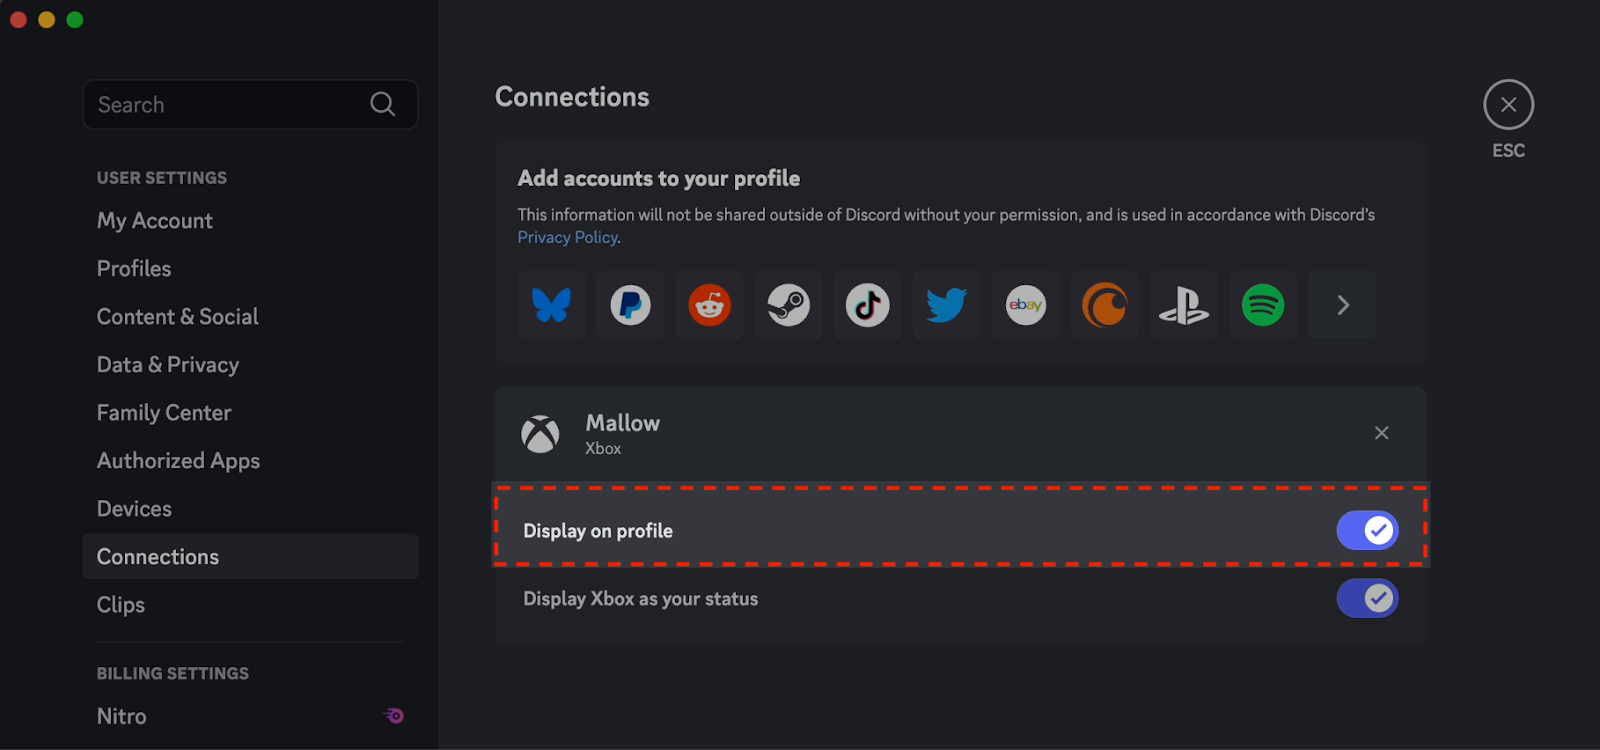The image size is (1600, 750).
Task: Add PlayStation Network connection
Action: 1184,305
